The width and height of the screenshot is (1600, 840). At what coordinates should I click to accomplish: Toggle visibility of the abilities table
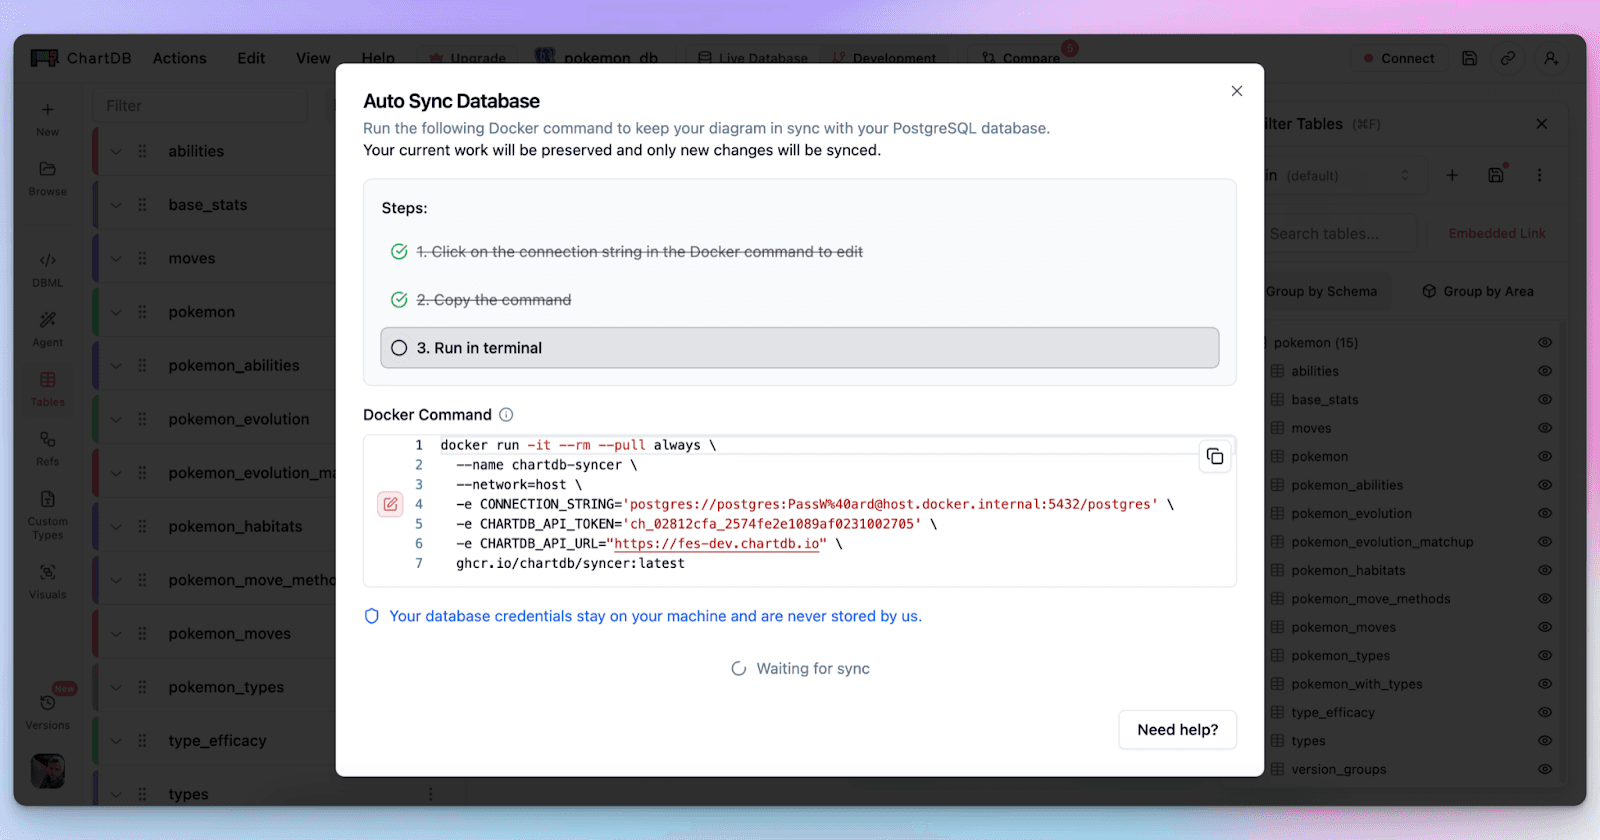[x=1545, y=371]
